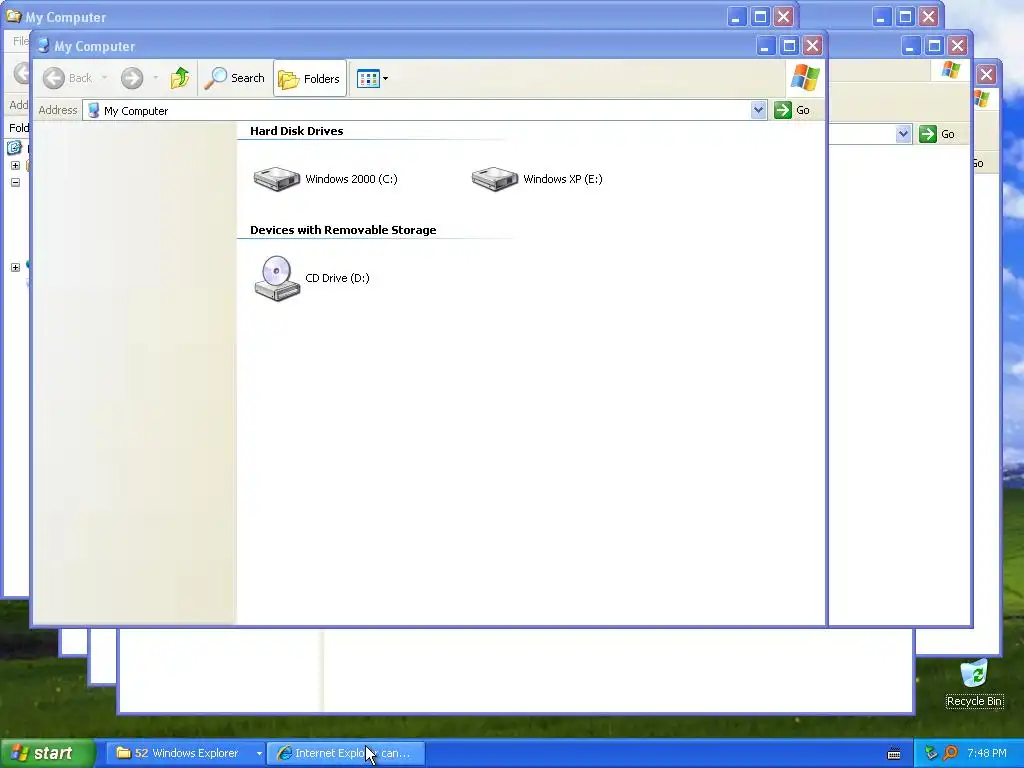Click the Forward arrow button
The image size is (1024, 768).
[x=132, y=78]
